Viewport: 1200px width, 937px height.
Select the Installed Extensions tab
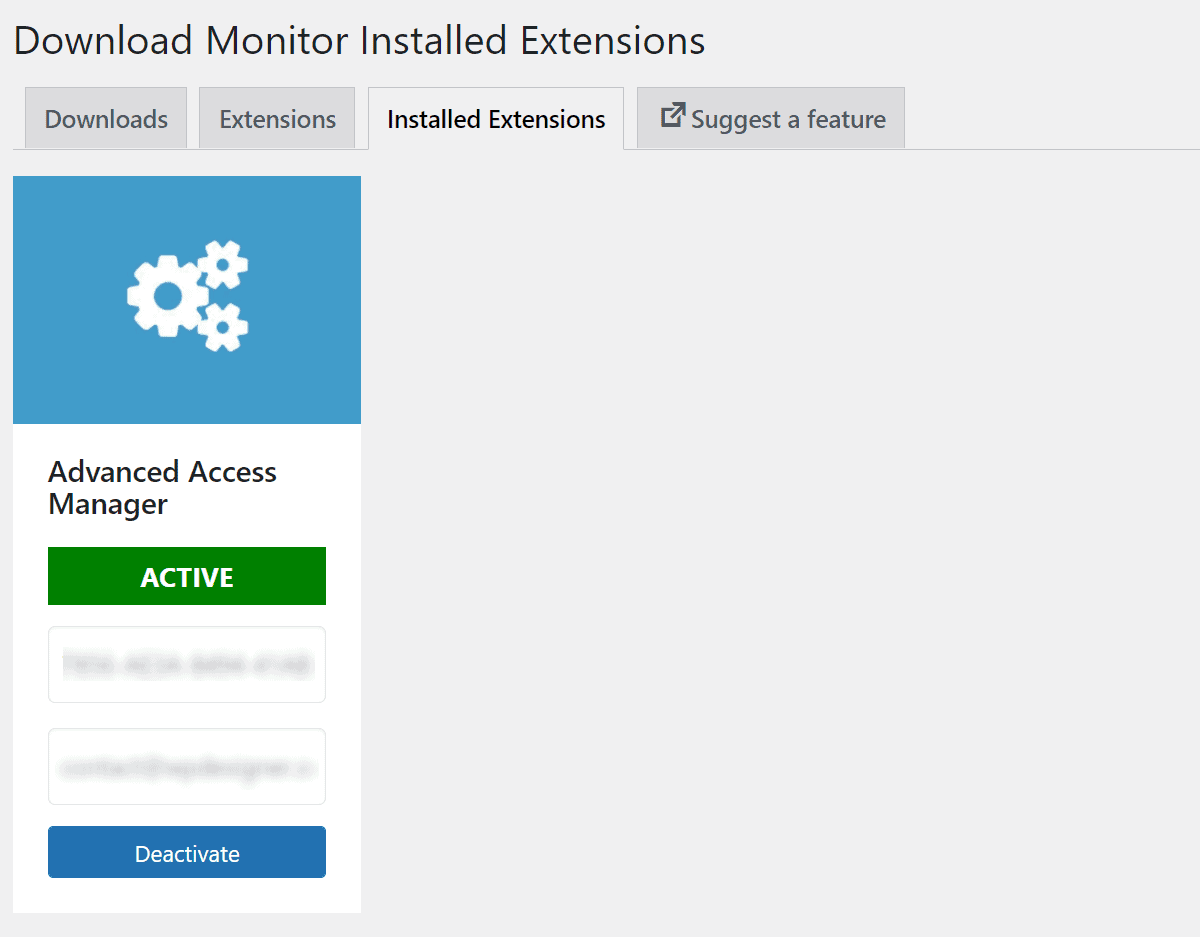[x=494, y=118]
